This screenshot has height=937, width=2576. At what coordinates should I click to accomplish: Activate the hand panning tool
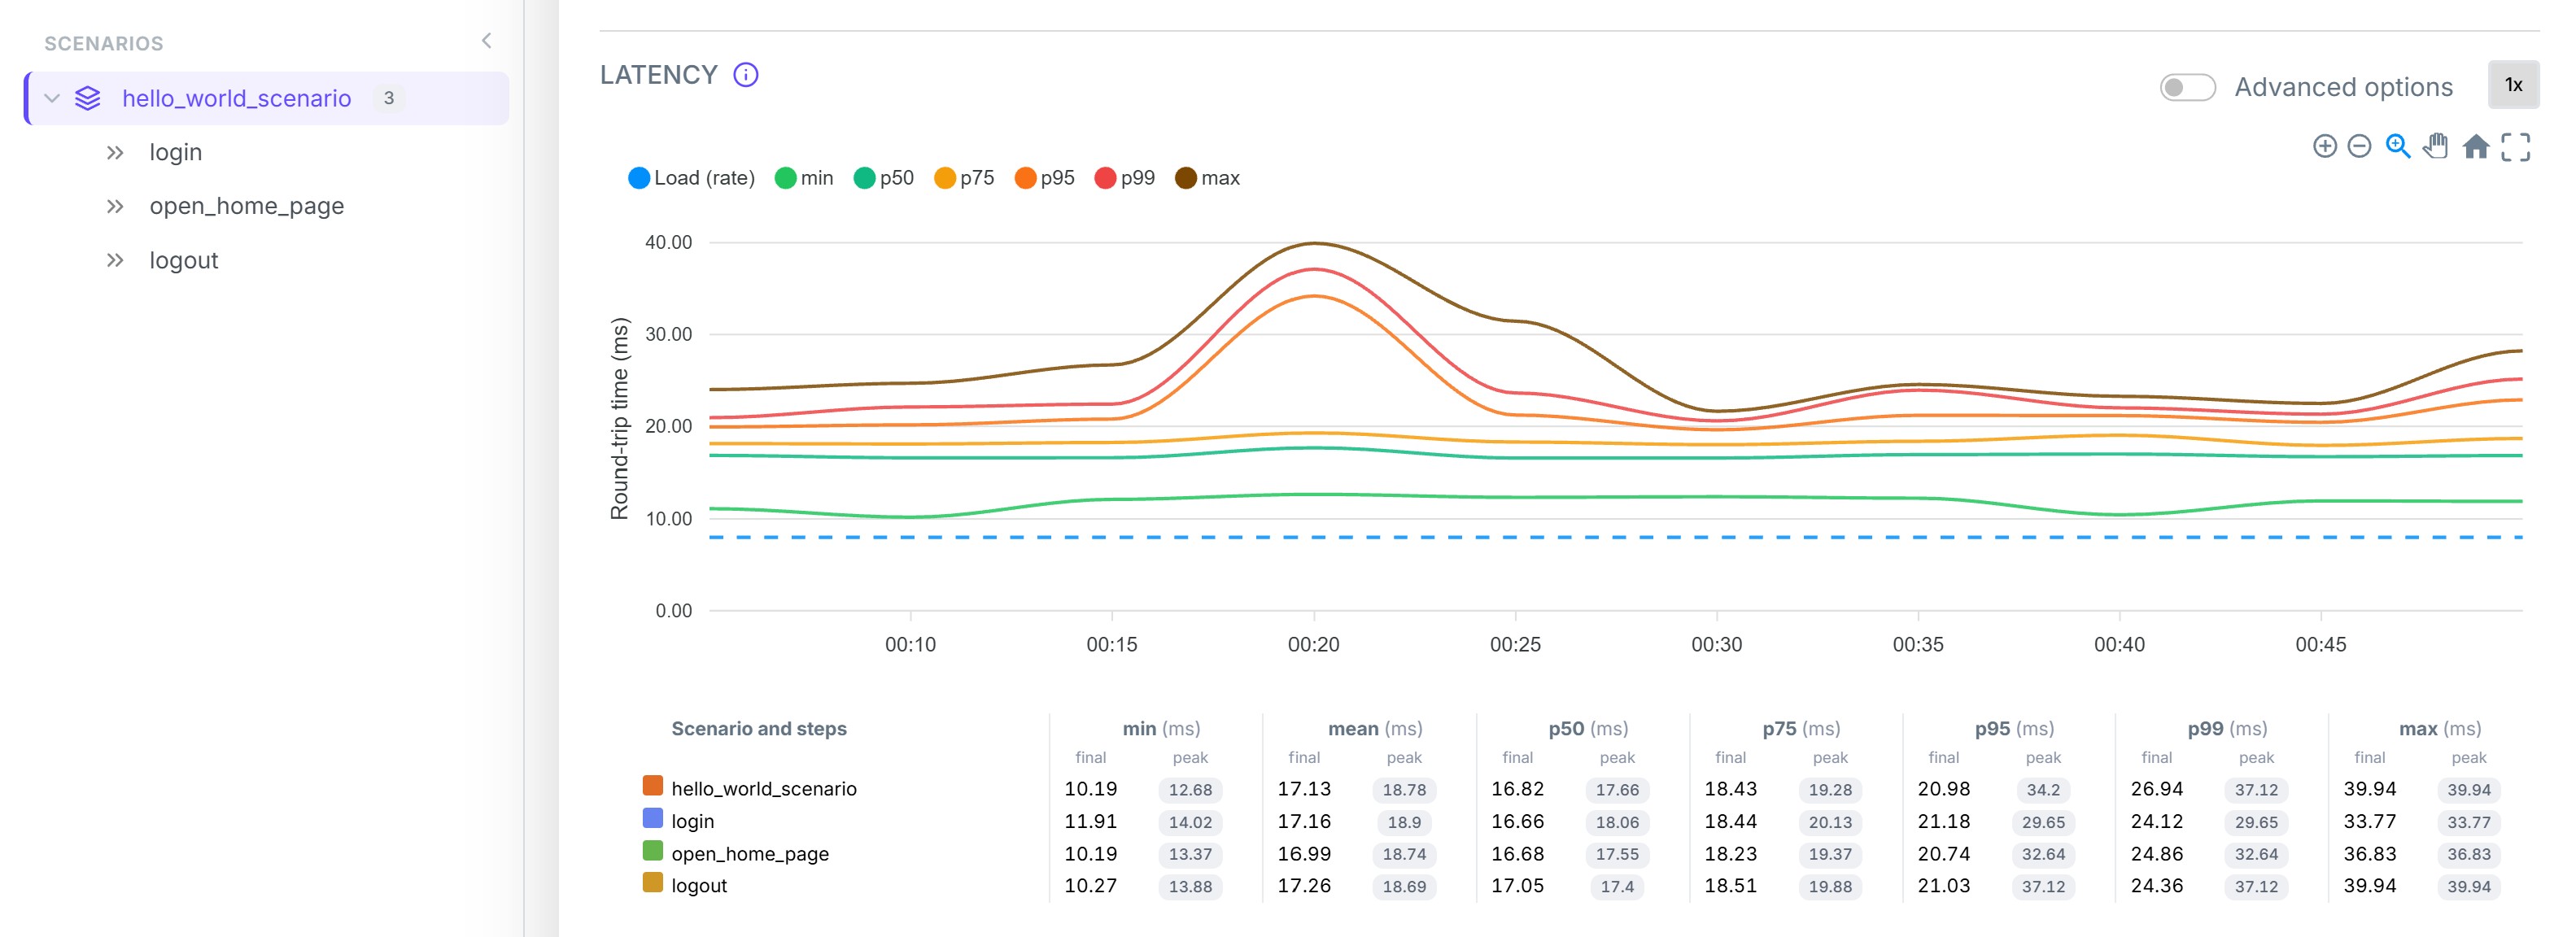2435,147
